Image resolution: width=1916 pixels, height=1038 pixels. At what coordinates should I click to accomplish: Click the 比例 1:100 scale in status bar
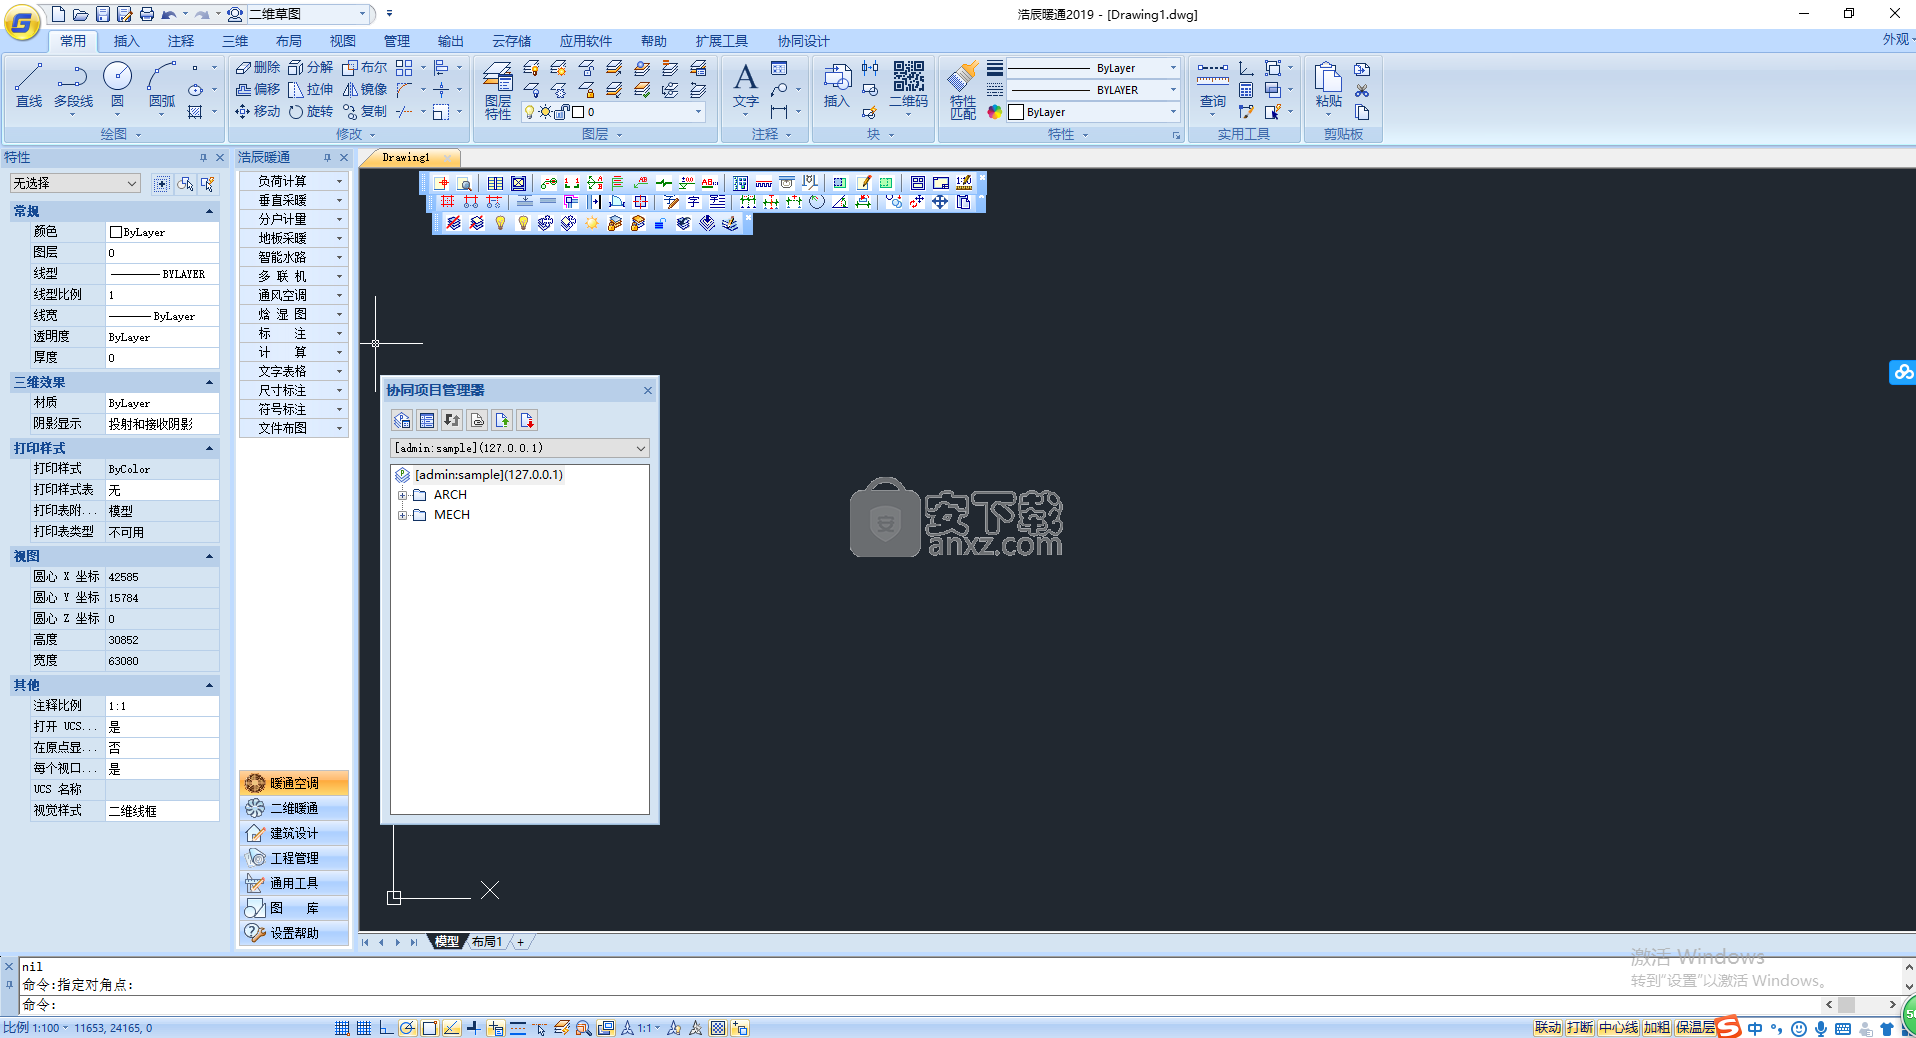point(35,1028)
